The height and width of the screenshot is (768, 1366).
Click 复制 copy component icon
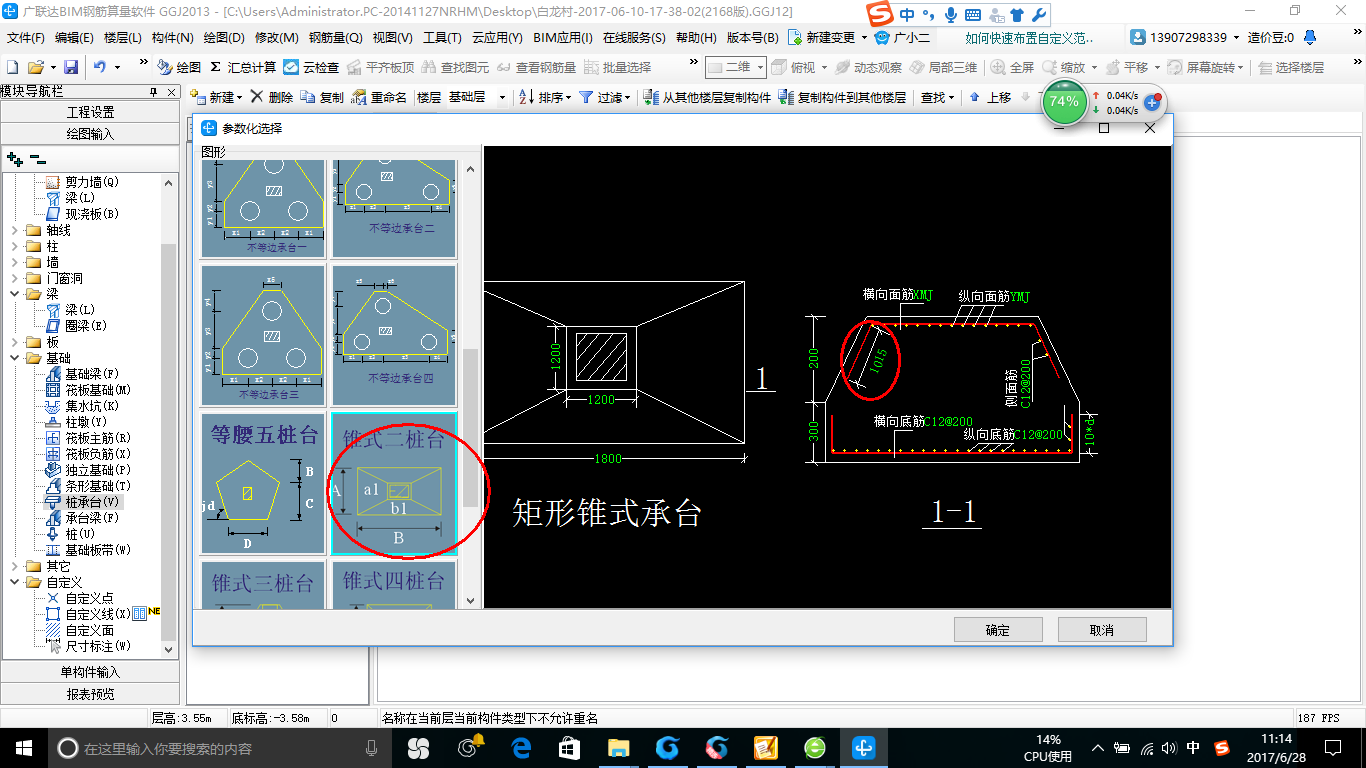pyautogui.click(x=307, y=97)
